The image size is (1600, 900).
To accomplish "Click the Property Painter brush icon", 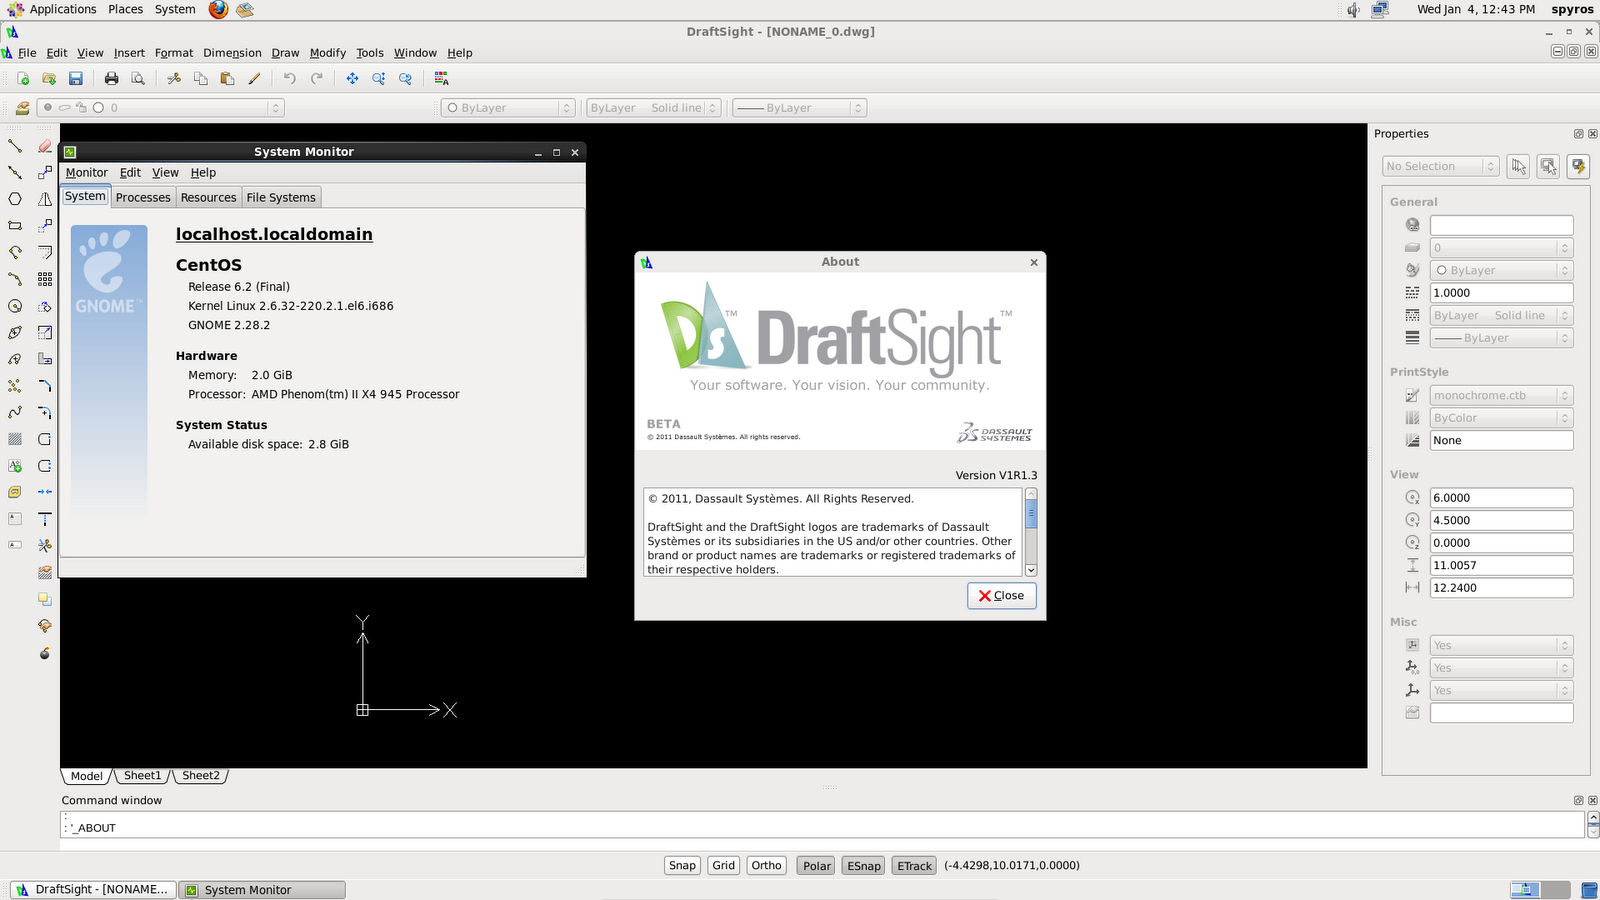I will click(254, 78).
